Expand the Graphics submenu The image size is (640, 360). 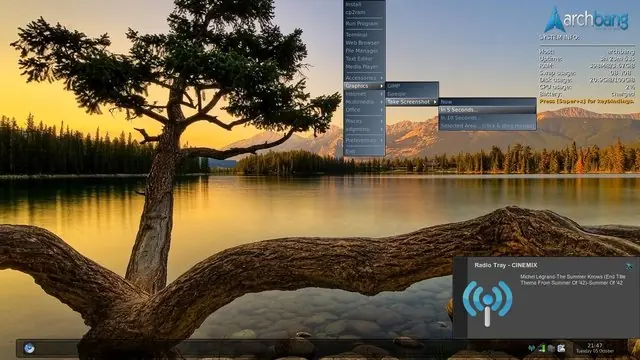[364, 86]
